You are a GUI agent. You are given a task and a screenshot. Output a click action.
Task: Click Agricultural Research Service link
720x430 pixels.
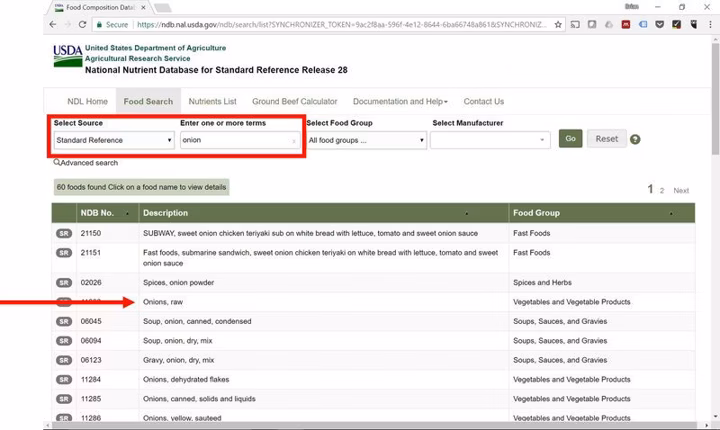click(x=137, y=58)
